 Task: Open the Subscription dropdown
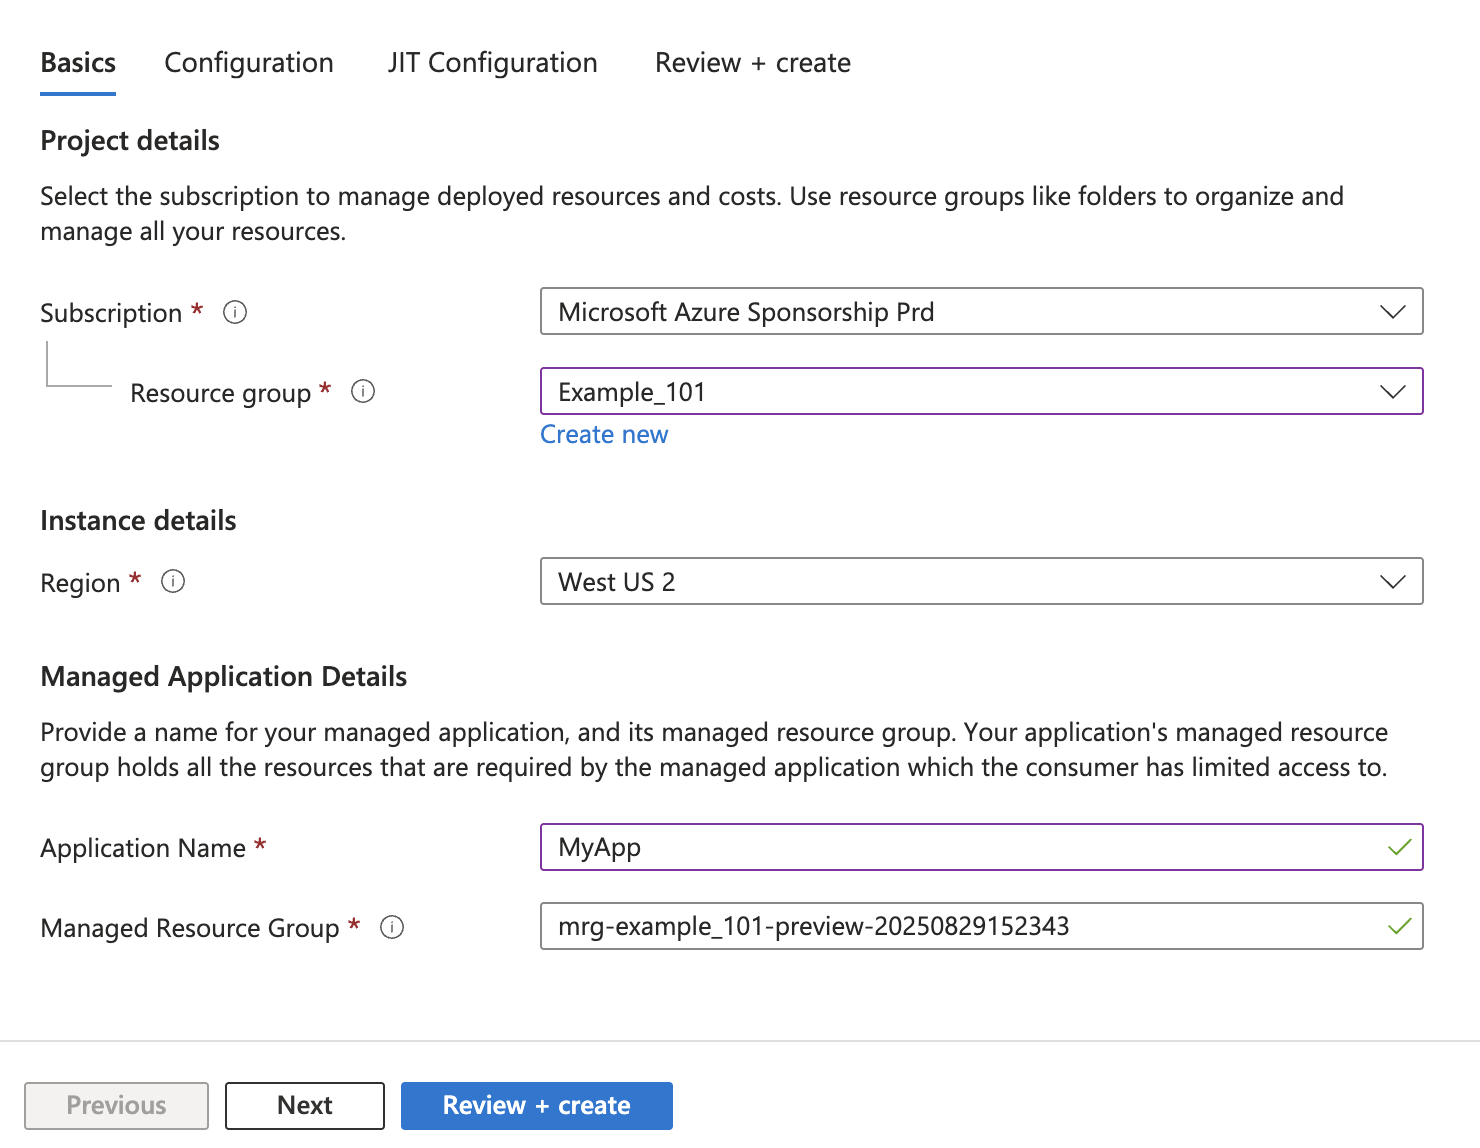pos(981,311)
